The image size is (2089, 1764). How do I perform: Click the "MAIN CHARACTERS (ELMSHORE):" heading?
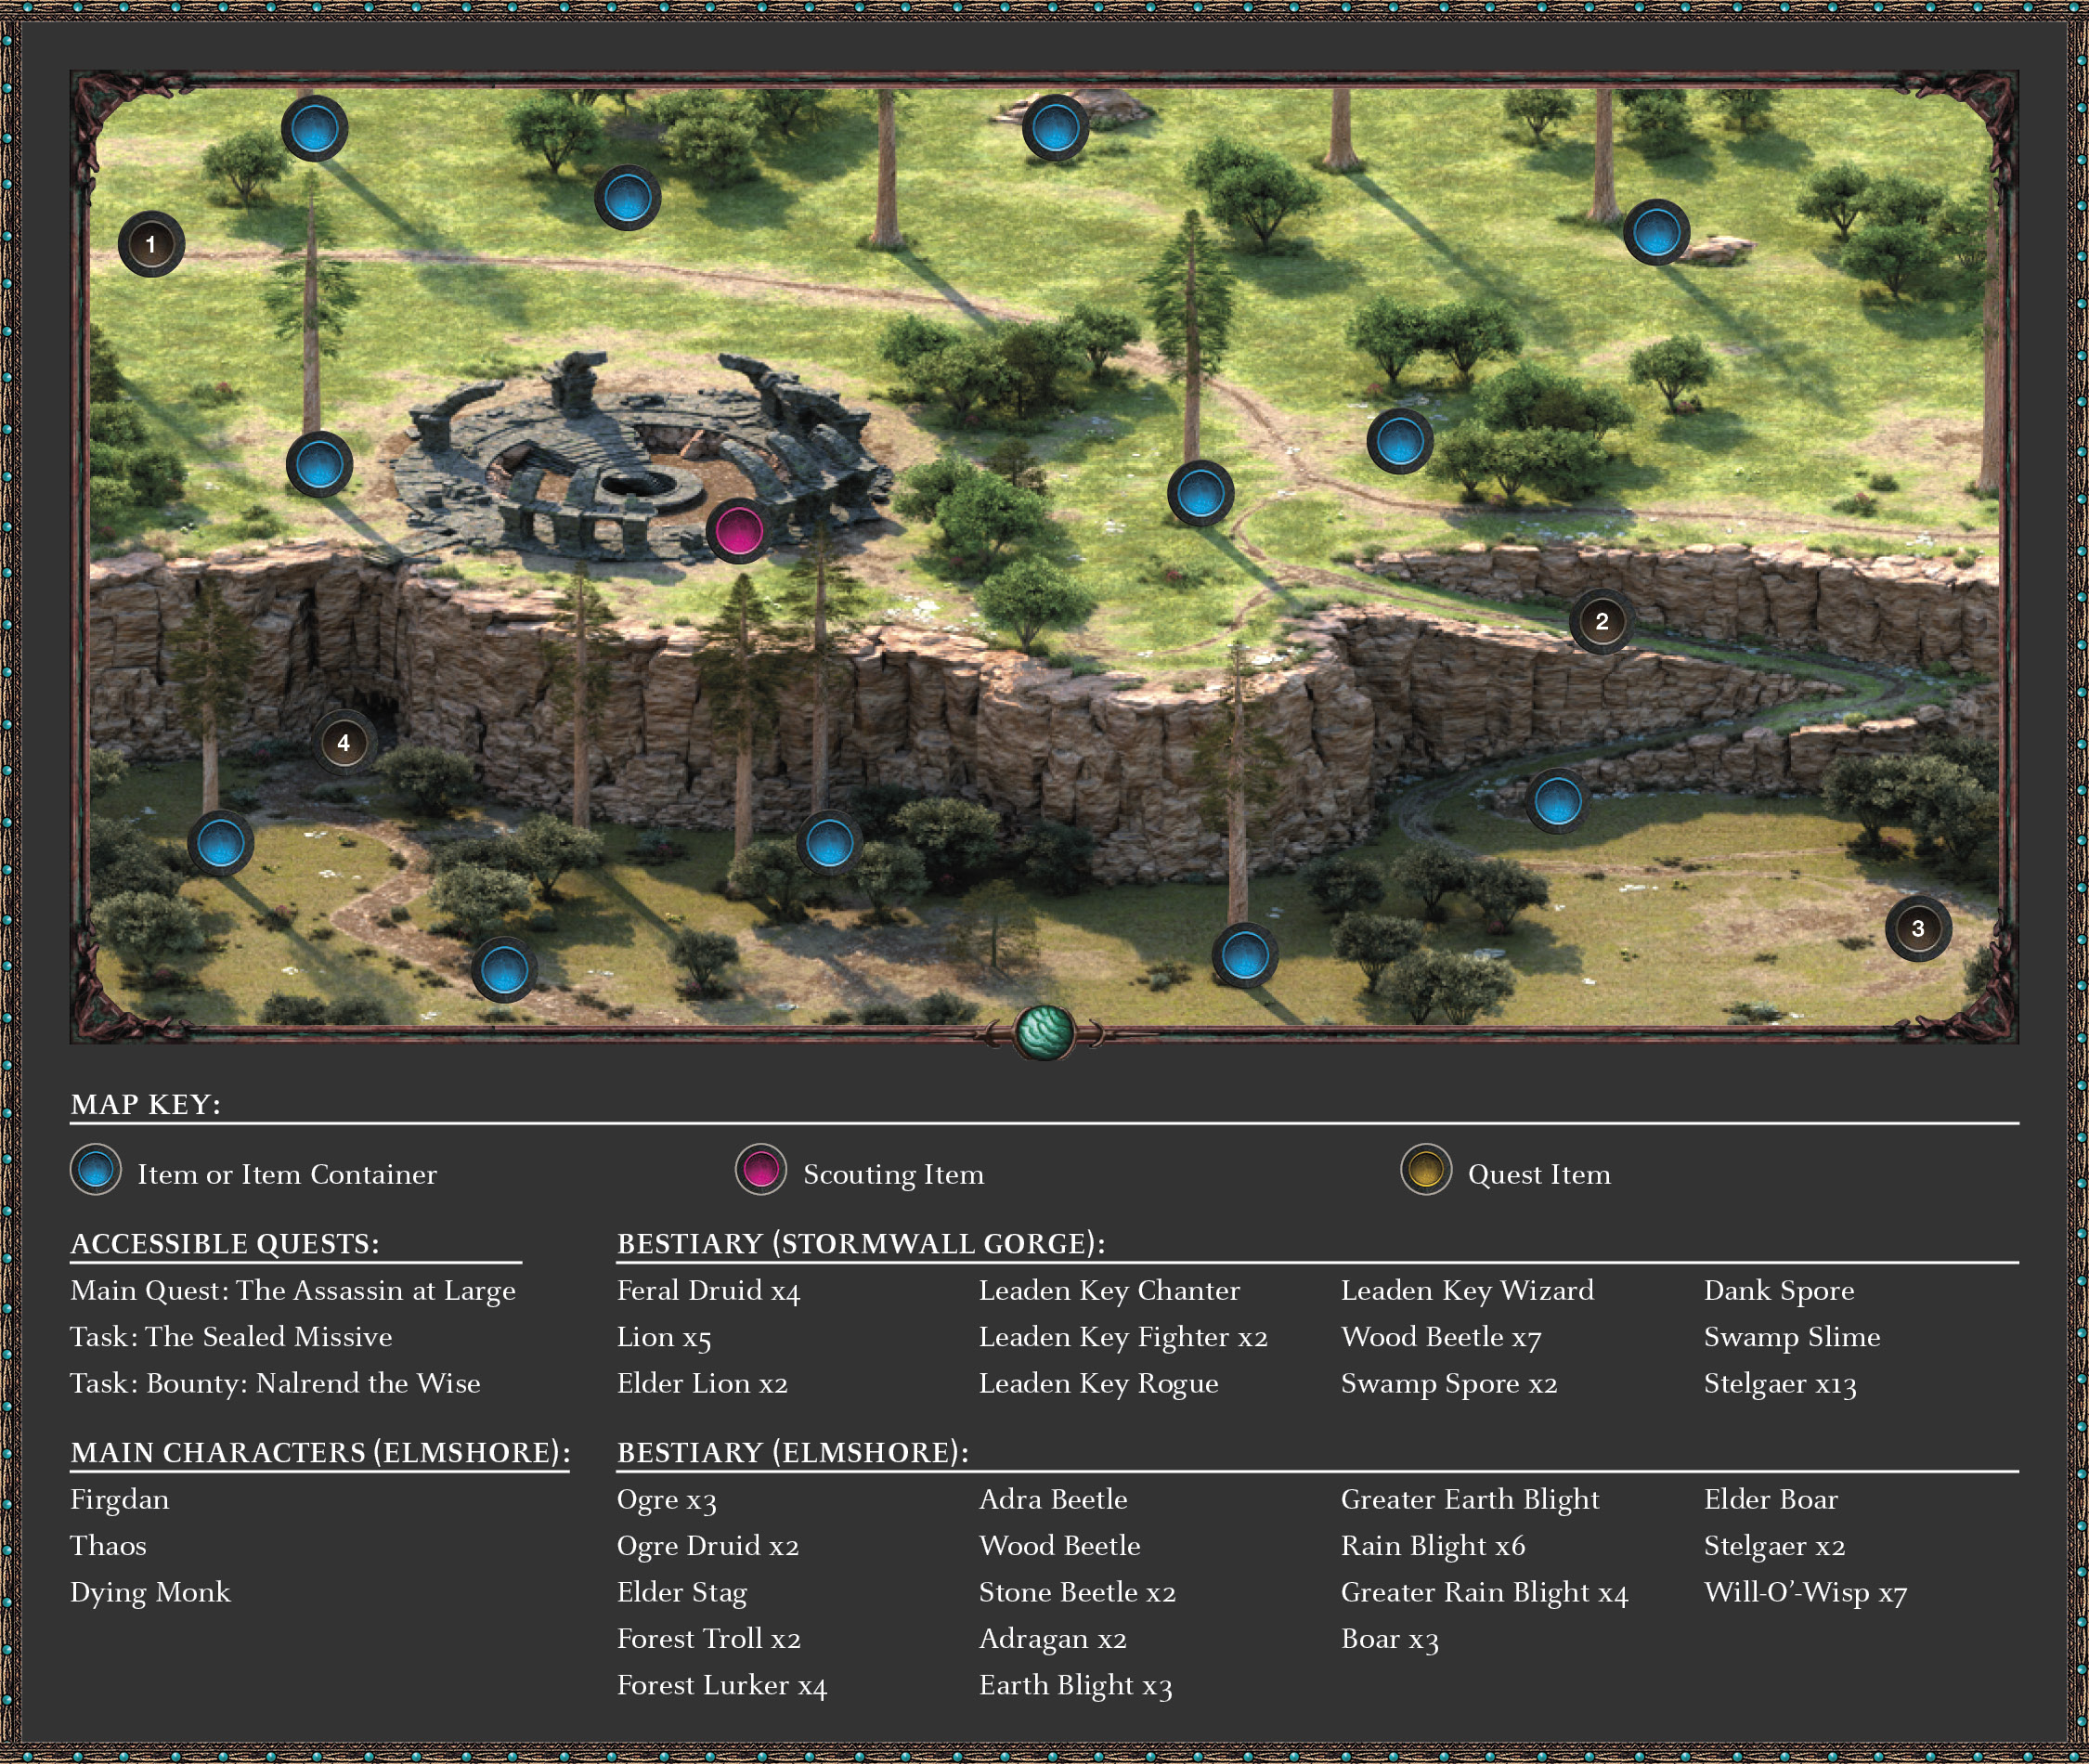point(320,1452)
